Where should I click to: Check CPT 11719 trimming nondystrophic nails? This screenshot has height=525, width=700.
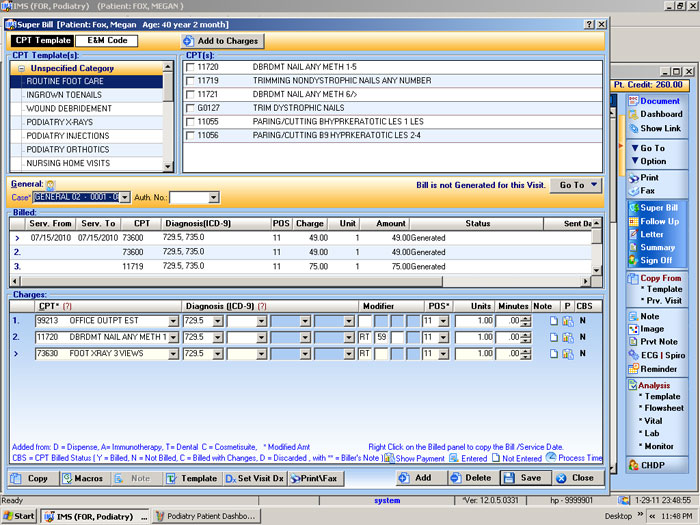tap(190, 81)
